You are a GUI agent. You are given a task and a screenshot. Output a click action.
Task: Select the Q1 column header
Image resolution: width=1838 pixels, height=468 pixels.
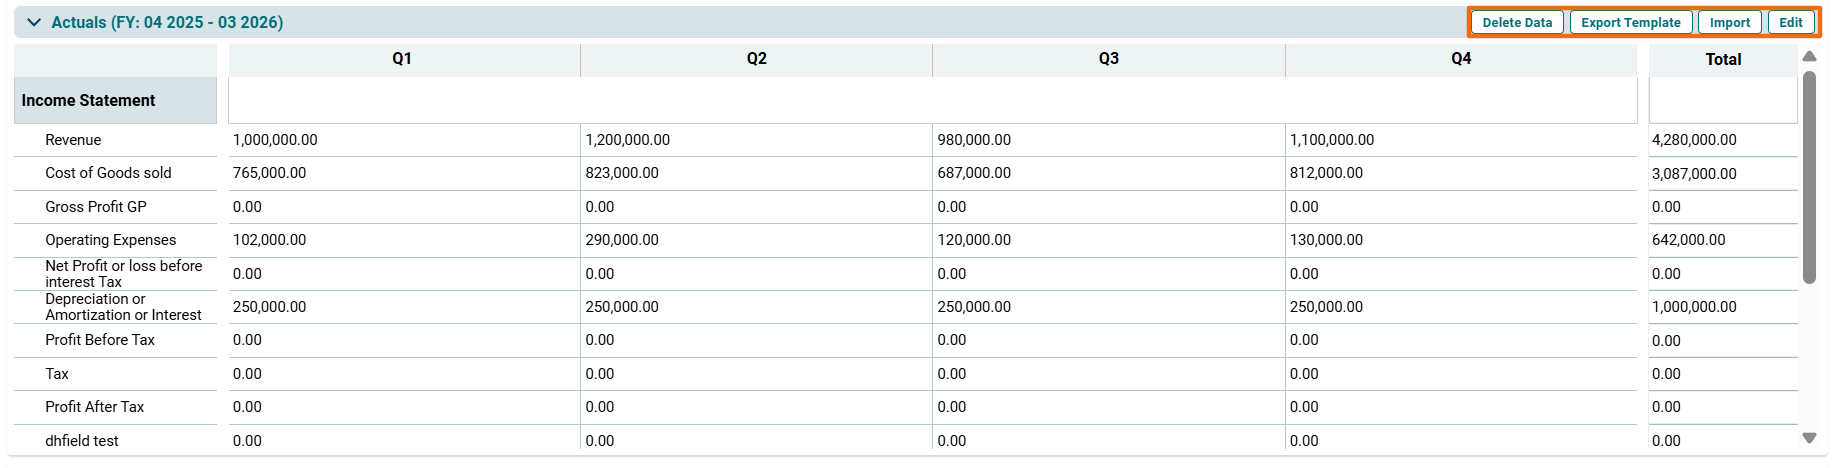click(x=402, y=59)
